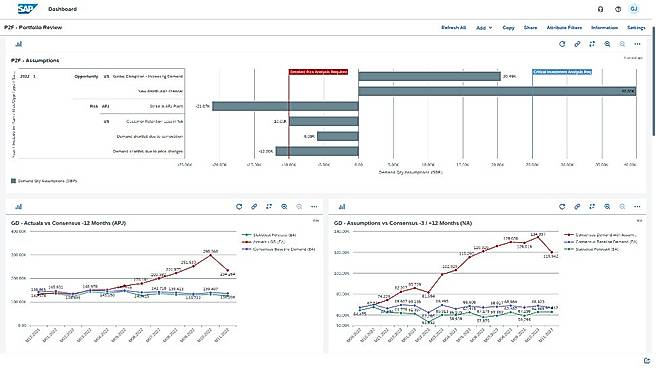Toggle Consensus Baseline Demand legend in APJ chart
Image resolution: width=656 pixels, height=368 pixels.
click(x=279, y=249)
